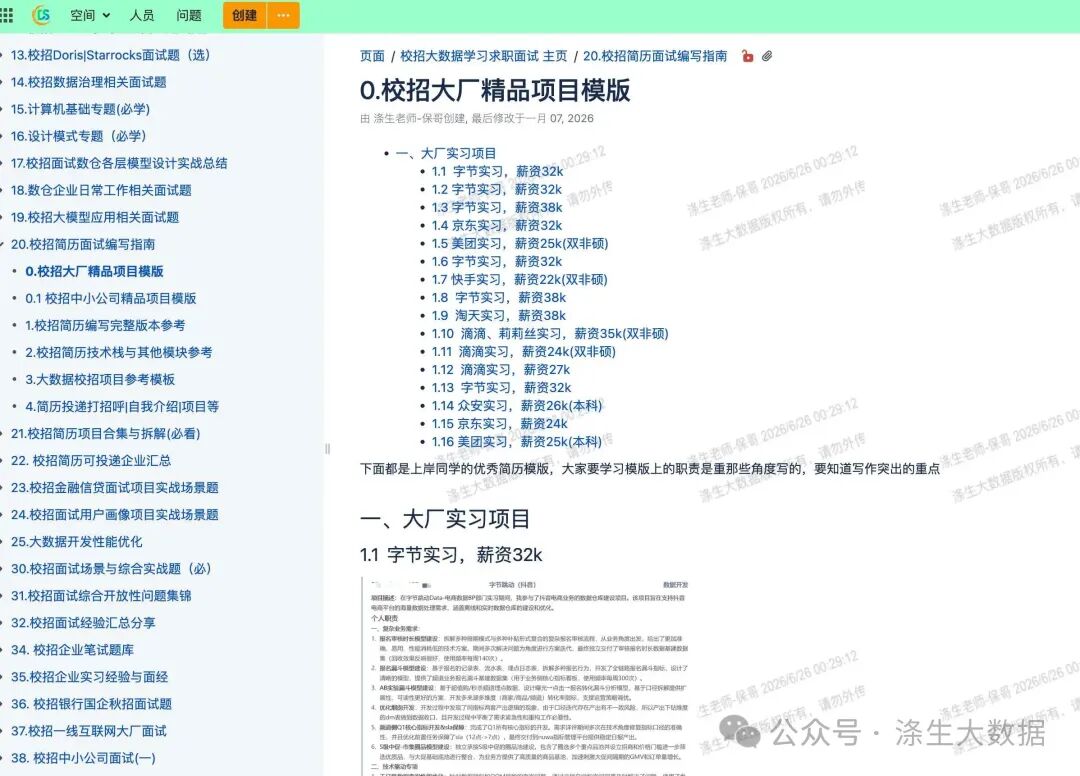This screenshot has width=1080, height=776.
Task: Open 18.数仓企业日常工作相关面试题
Action: click(x=101, y=190)
